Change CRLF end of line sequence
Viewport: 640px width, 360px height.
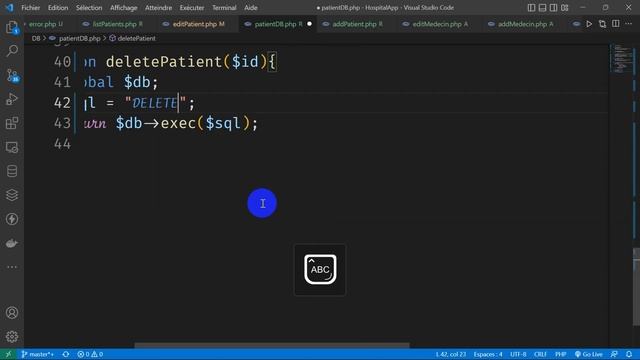pyautogui.click(x=540, y=354)
